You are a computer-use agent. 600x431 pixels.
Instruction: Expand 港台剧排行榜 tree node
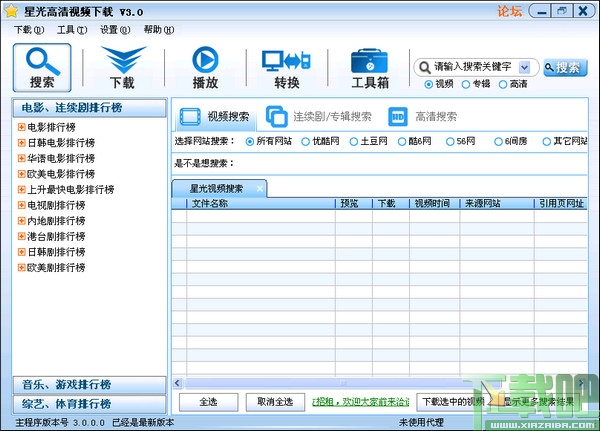tap(22, 236)
